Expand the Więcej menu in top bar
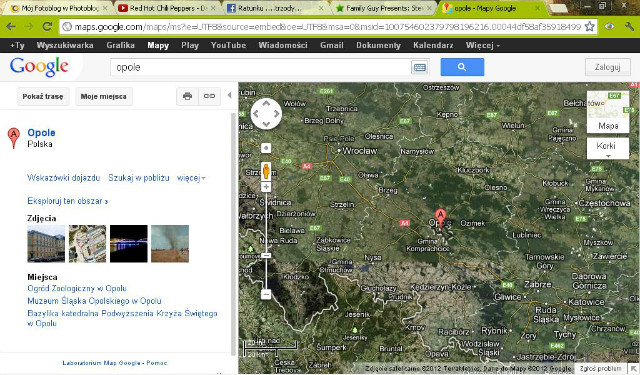640x375 pixels. pos(482,45)
